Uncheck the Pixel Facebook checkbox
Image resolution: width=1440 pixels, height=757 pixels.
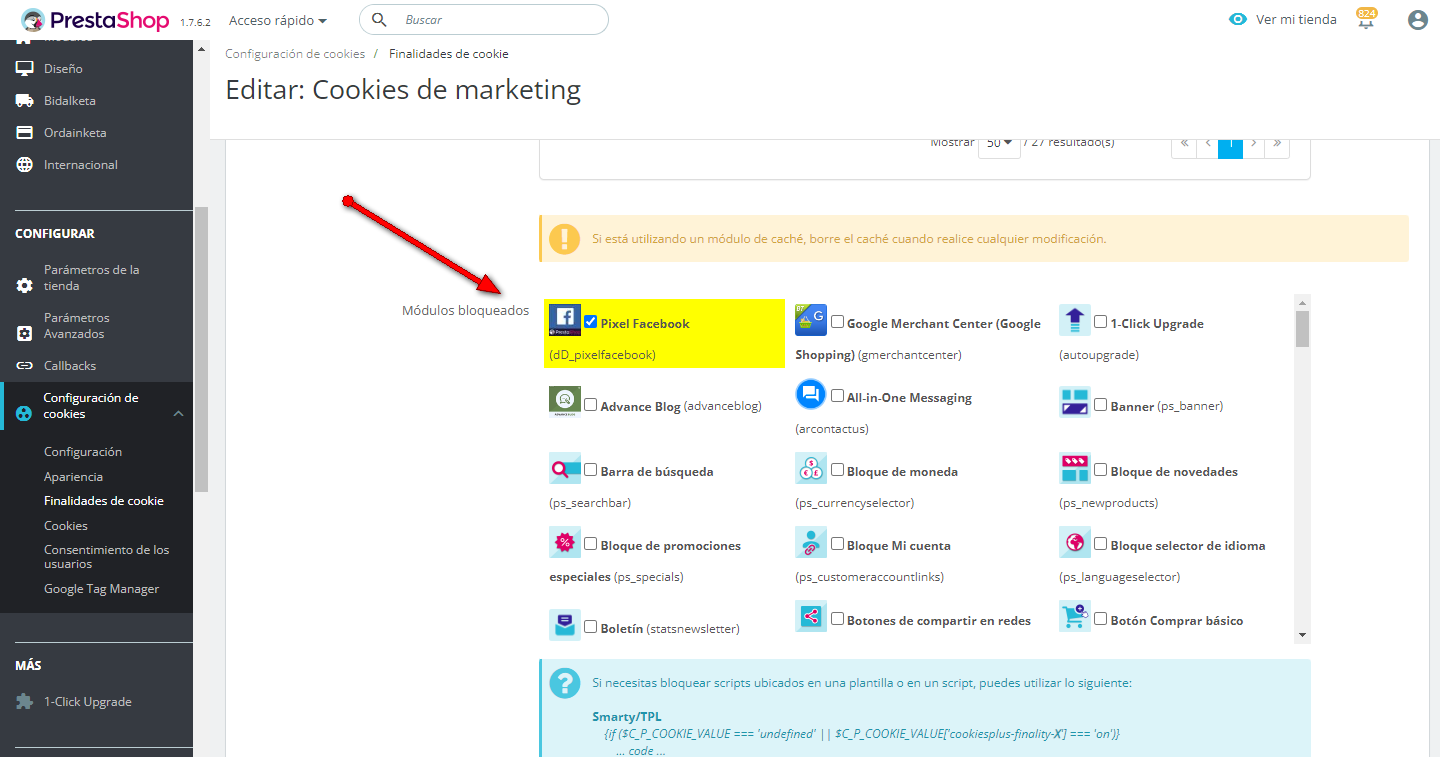coord(591,322)
